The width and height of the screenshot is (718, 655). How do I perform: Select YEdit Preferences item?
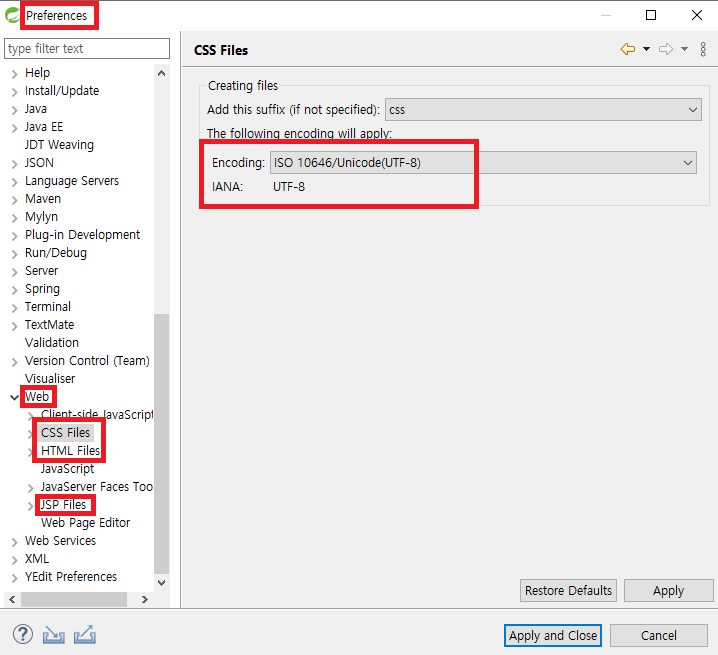click(x=71, y=577)
